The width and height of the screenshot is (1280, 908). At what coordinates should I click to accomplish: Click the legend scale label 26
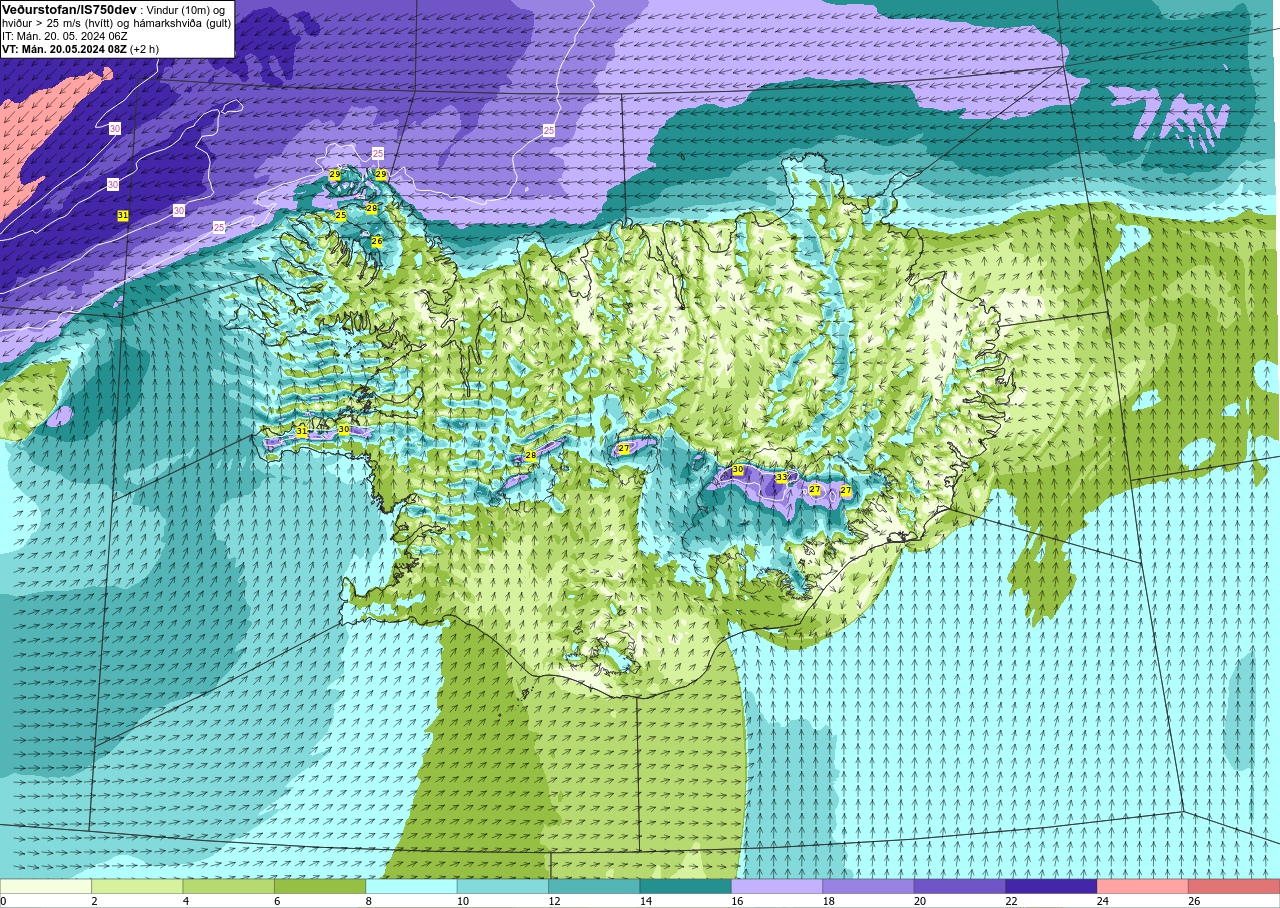(x=1193, y=901)
